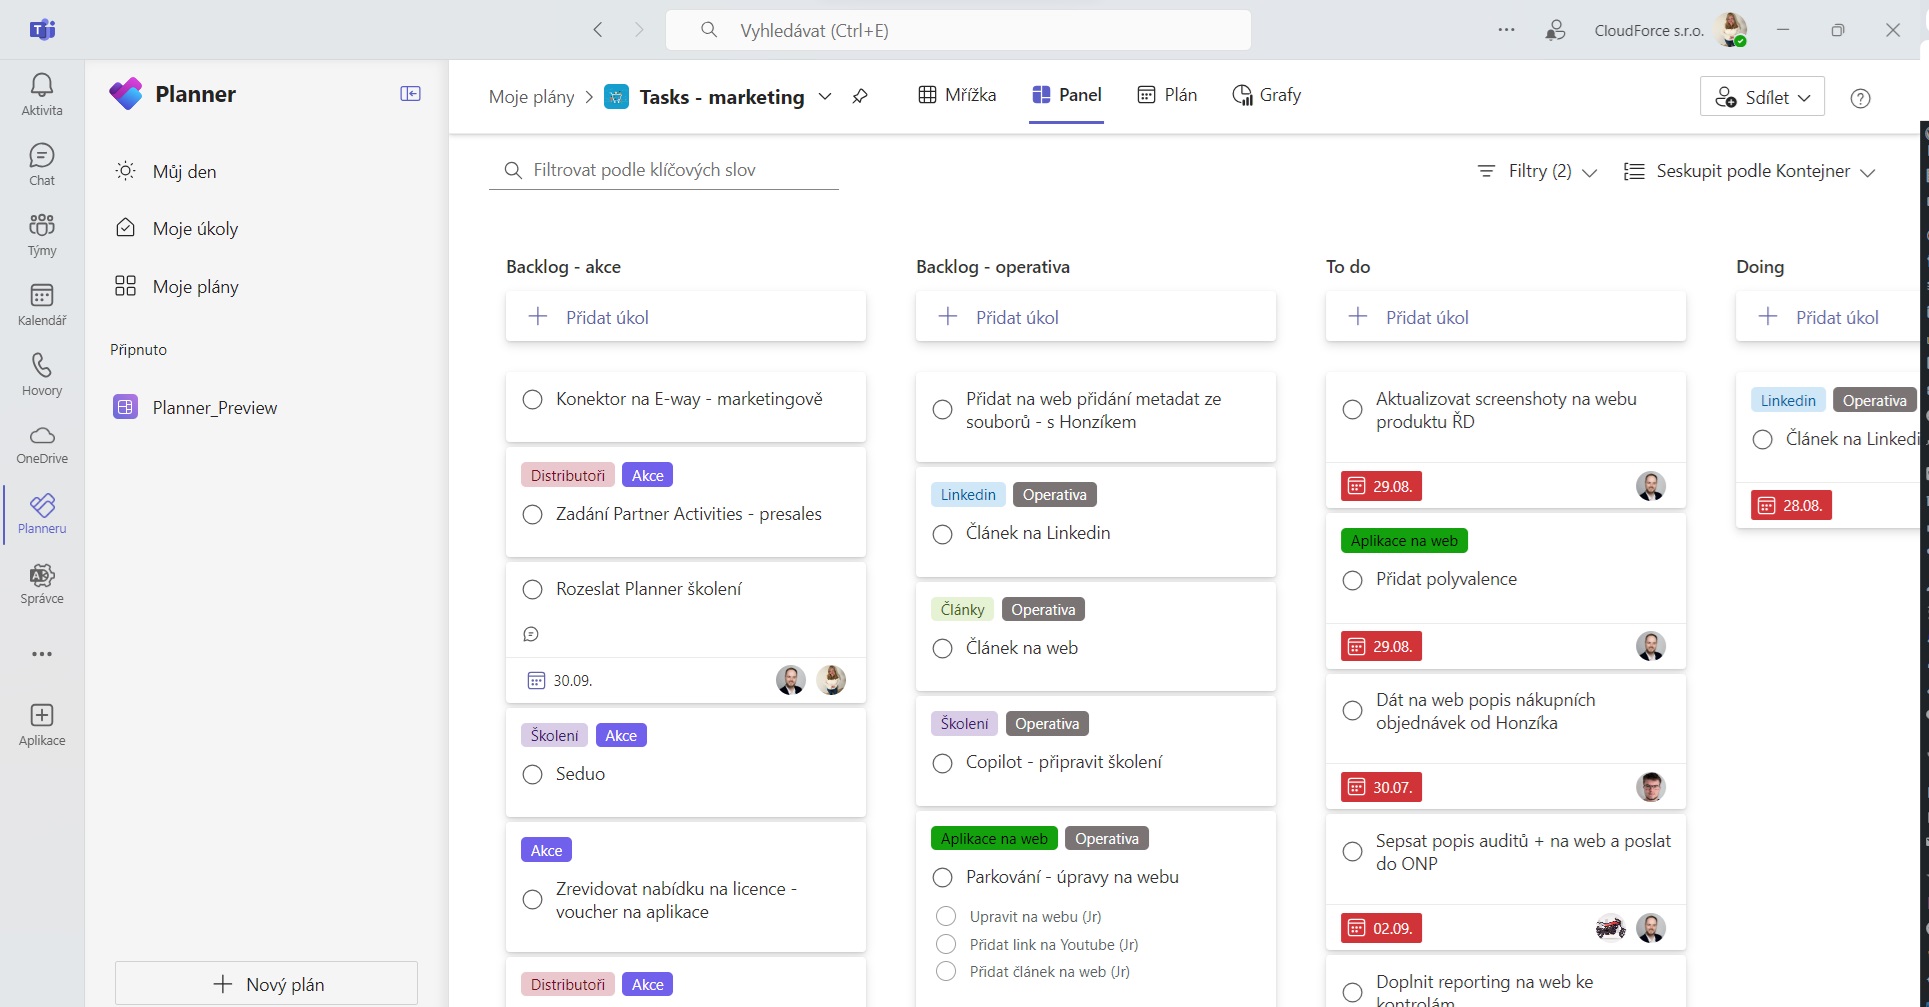This screenshot has height=1007, width=1929.
Task: Focus the Vyhledávat search box
Action: click(958, 30)
